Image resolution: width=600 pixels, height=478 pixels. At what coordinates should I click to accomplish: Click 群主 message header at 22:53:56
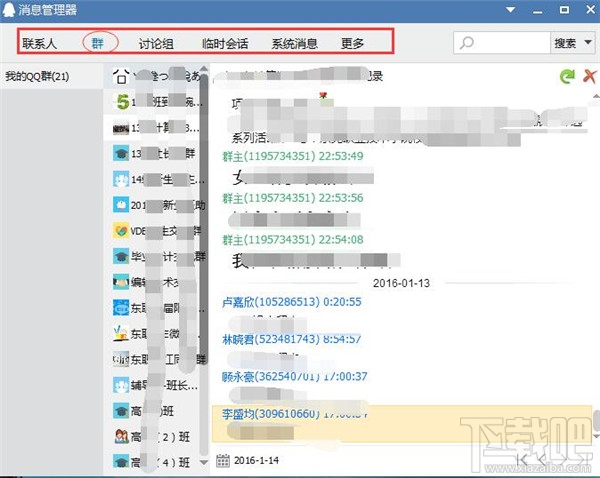click(293, 198)
